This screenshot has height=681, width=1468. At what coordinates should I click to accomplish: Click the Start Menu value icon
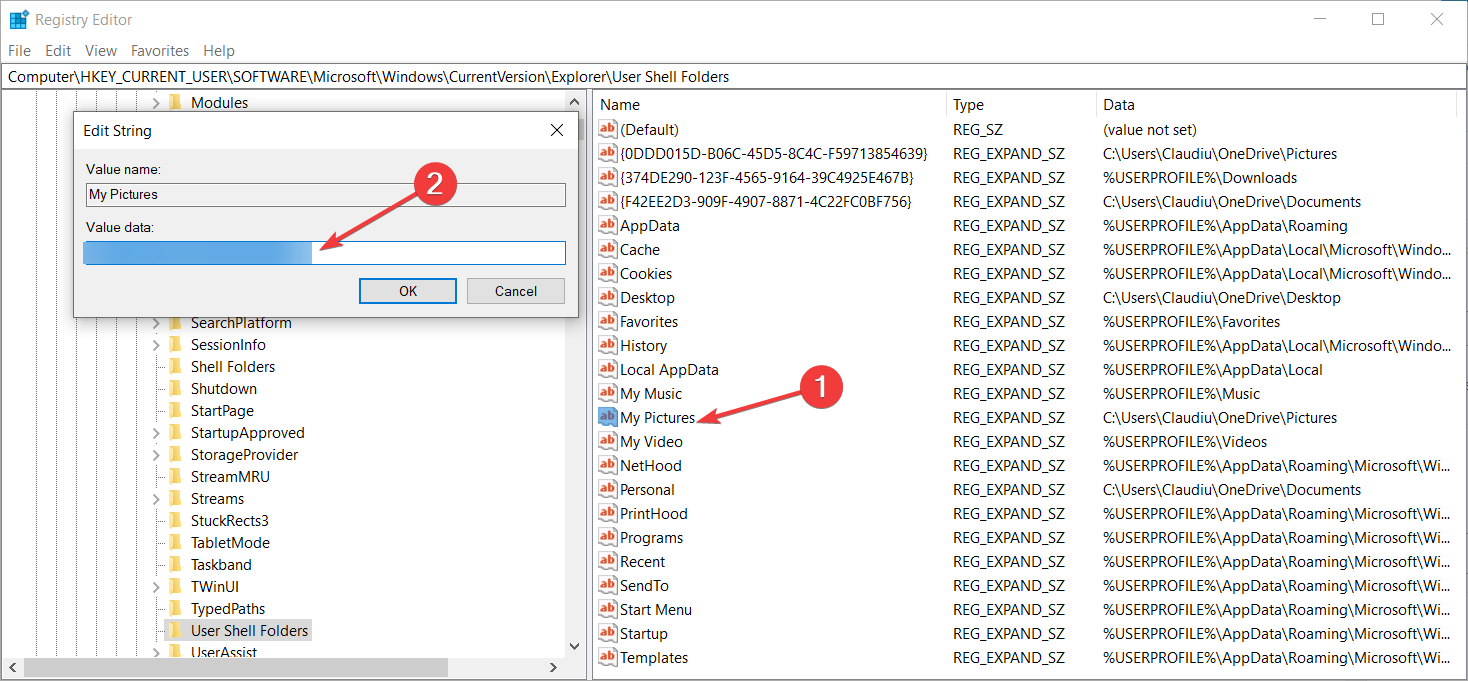pos(608,609)
